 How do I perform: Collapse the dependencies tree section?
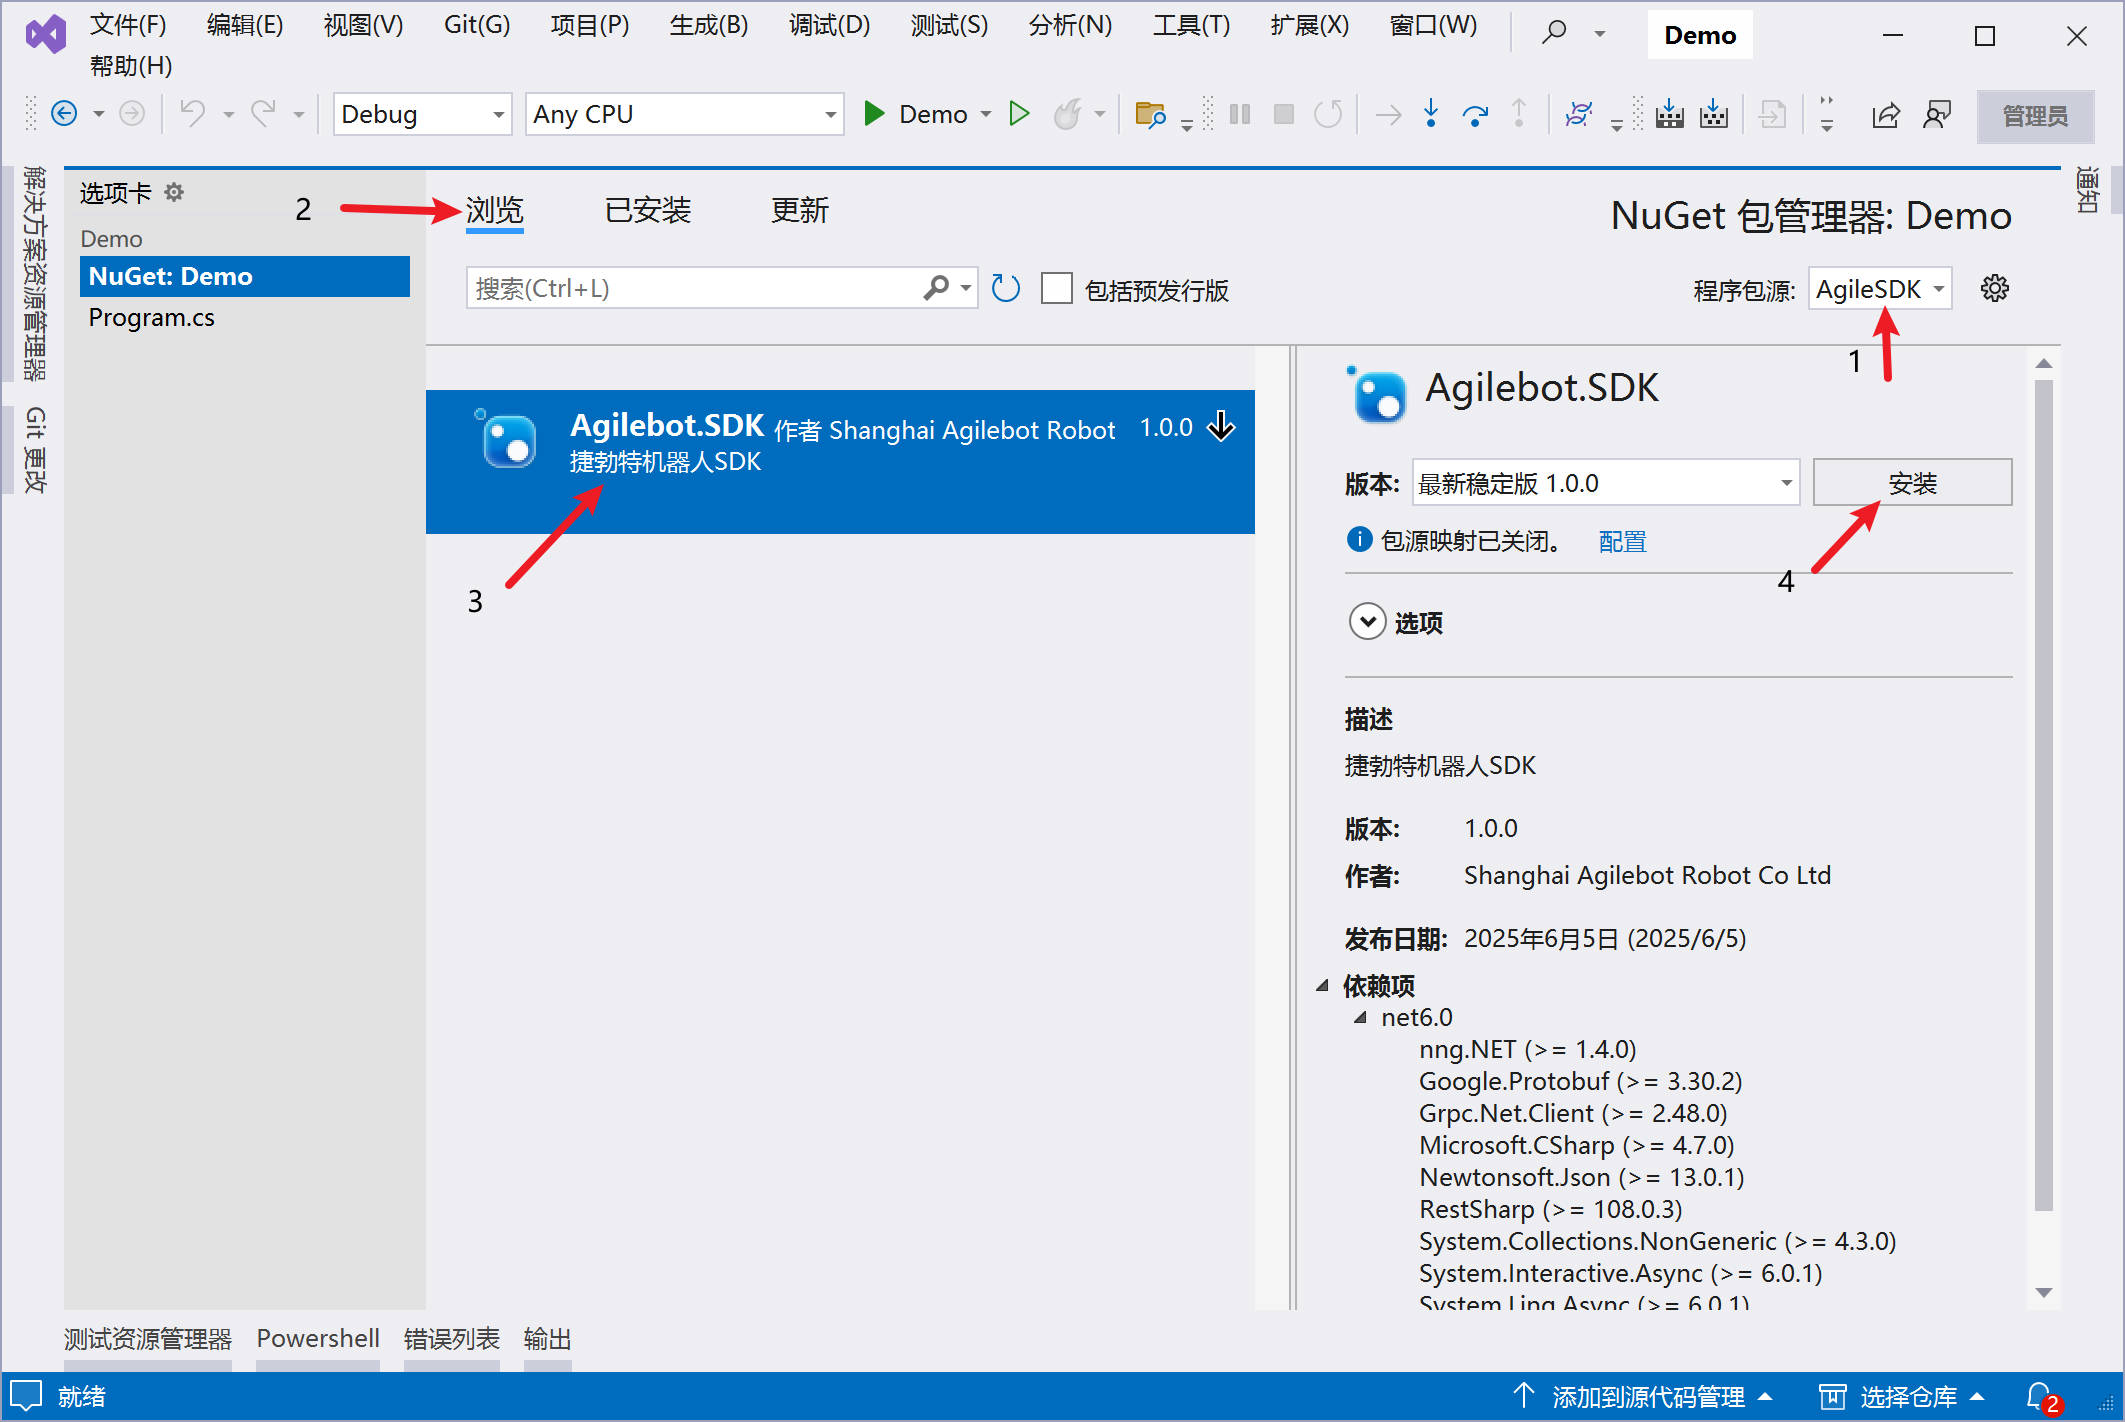tap(1323, 985)
